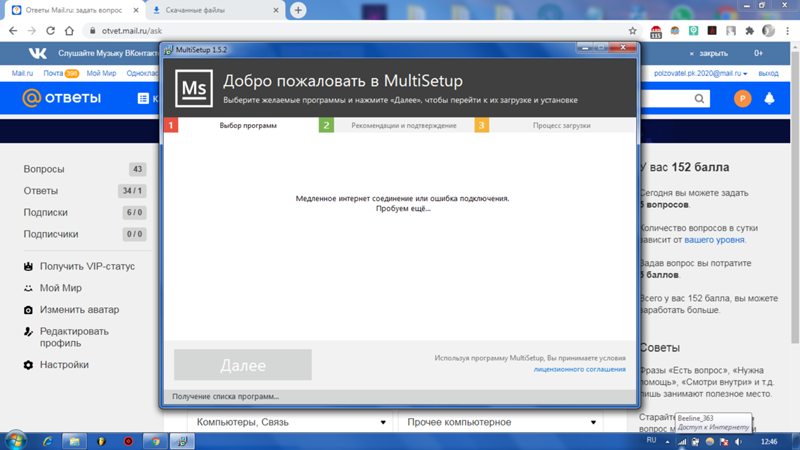This screenshot has height=450, width=800.
Task: Open the Chrome home page button
Action: 69,31
